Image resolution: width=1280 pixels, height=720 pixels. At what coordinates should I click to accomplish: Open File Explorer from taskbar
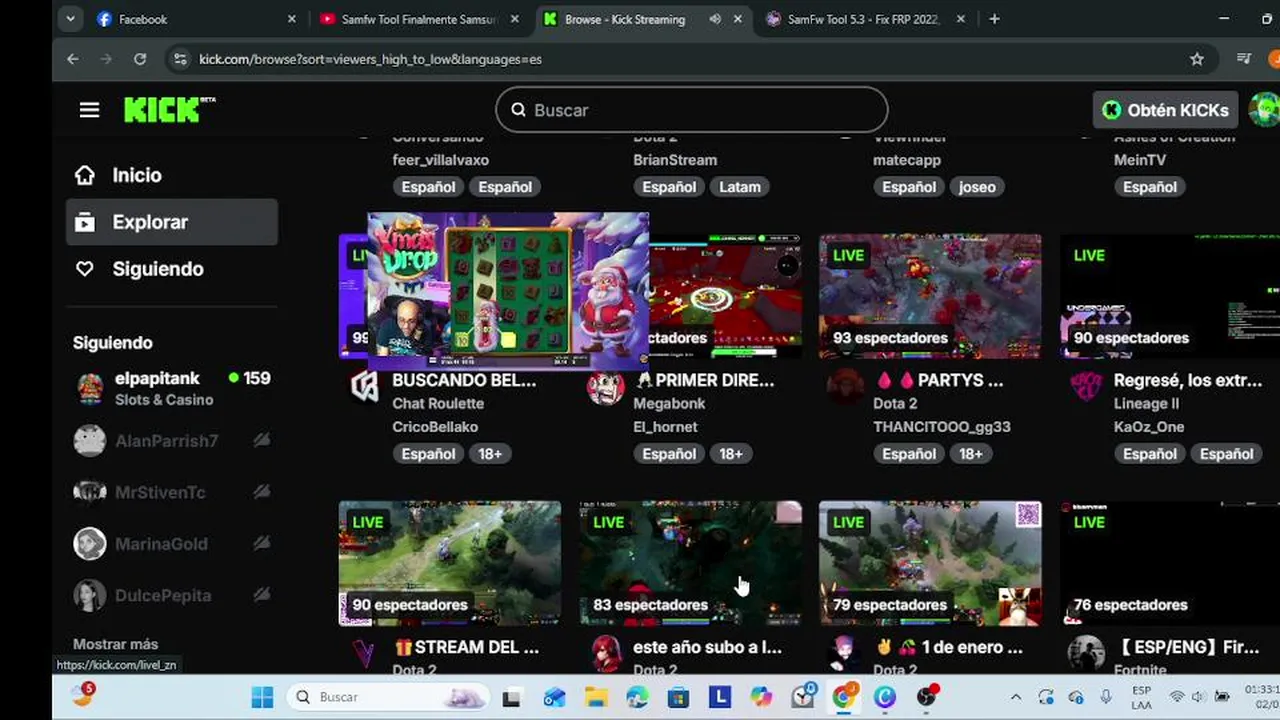[596, 697]
